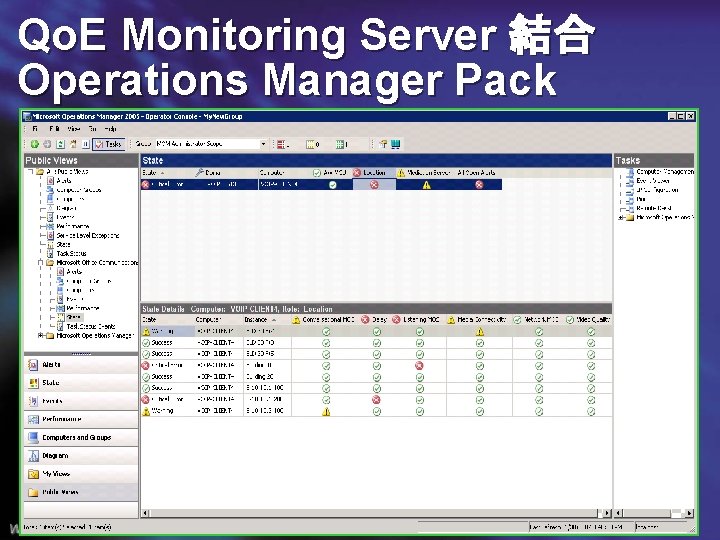Click the red Listening MOS icon in the details grid
Screen dimensions: 720x540
pos(419,366)
